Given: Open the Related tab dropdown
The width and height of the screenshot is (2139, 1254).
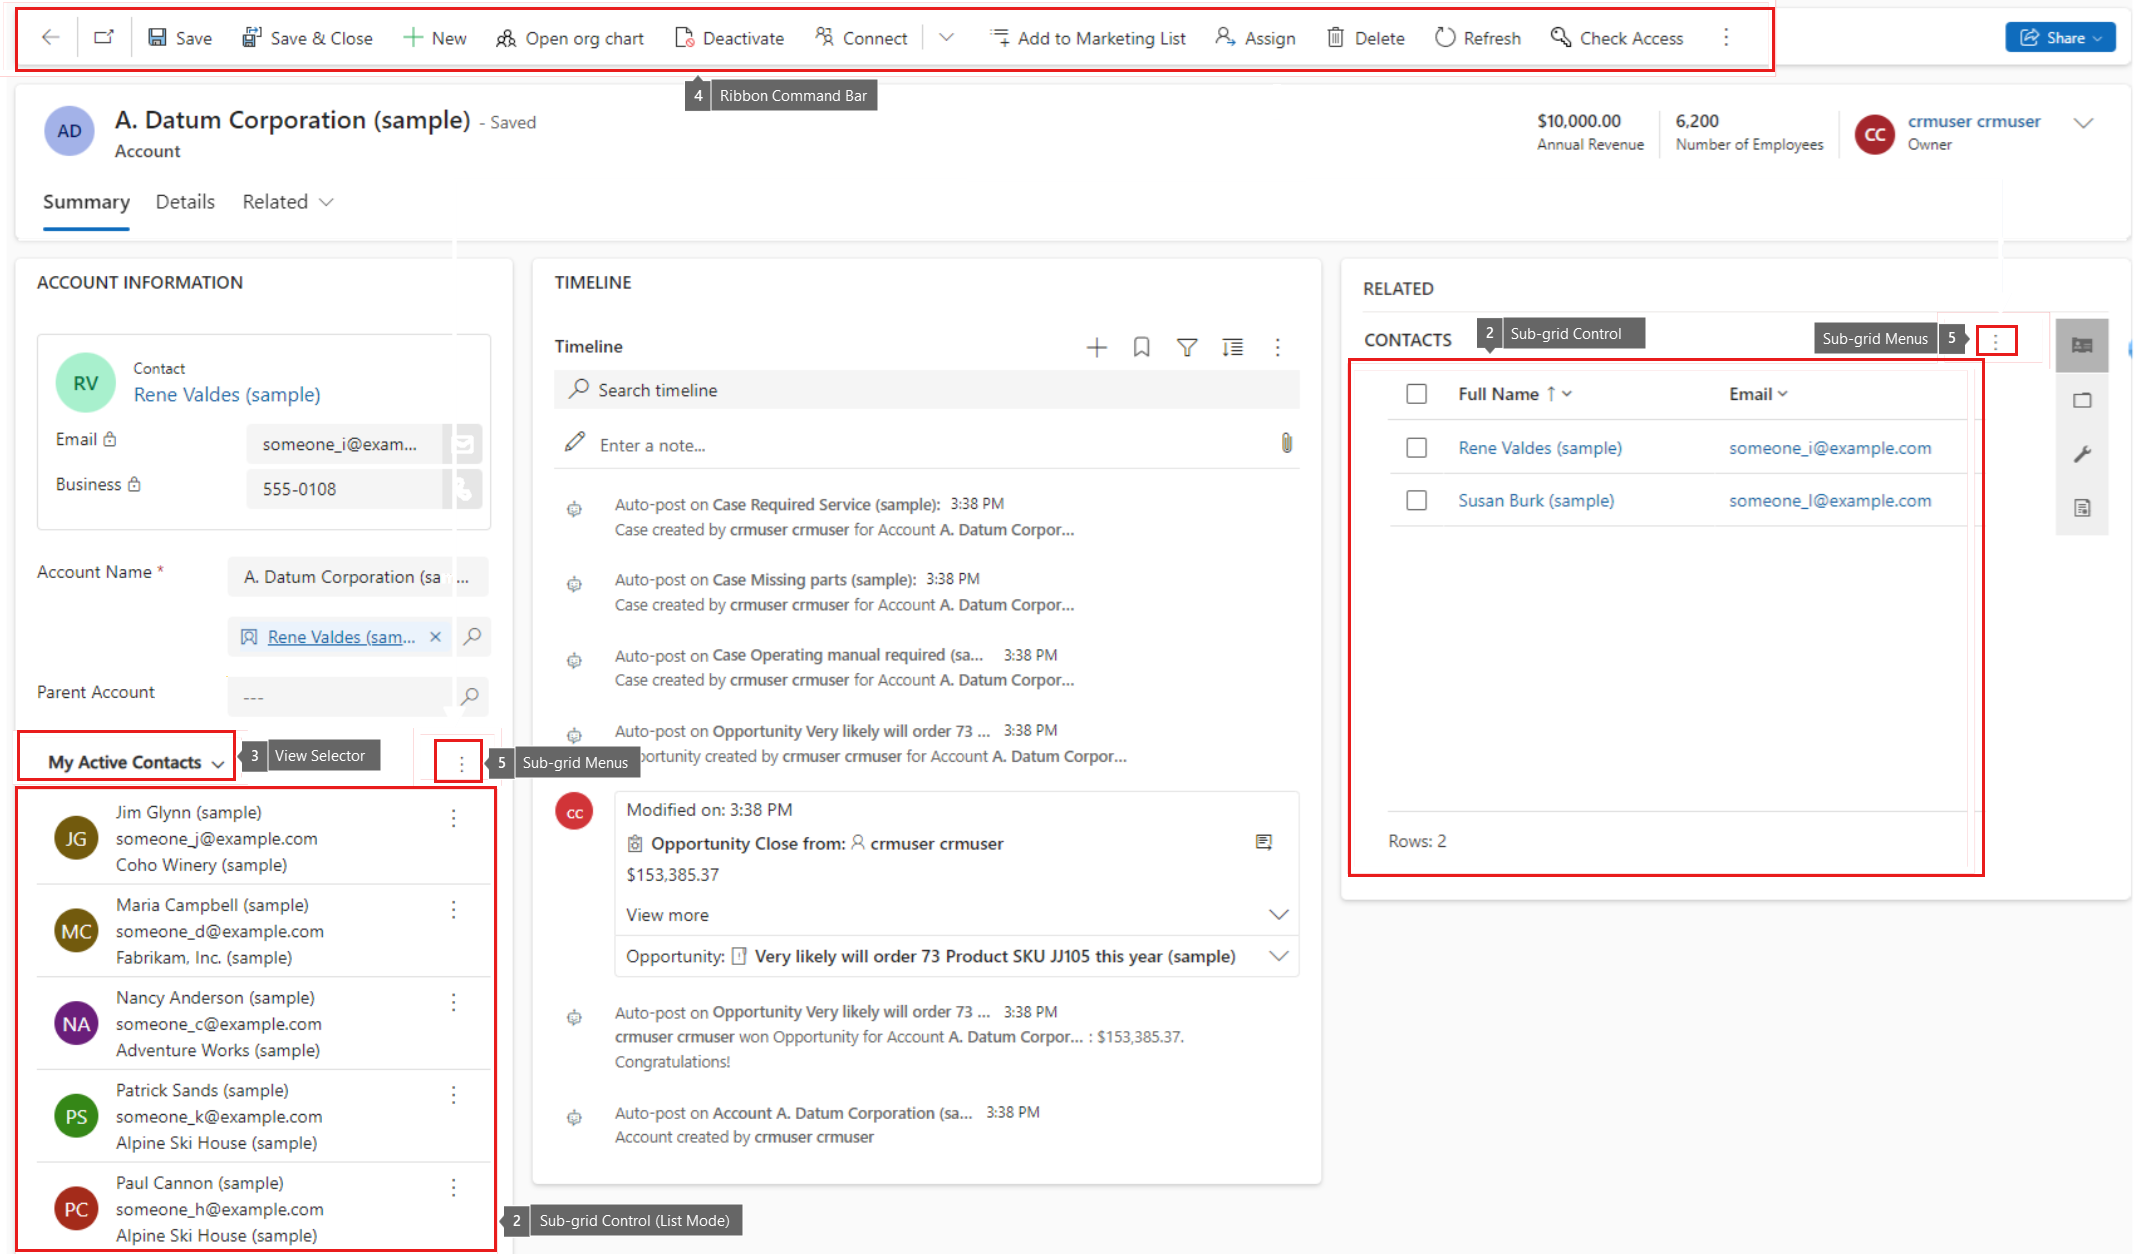Looking at the screenshot, I should (288, 202).
